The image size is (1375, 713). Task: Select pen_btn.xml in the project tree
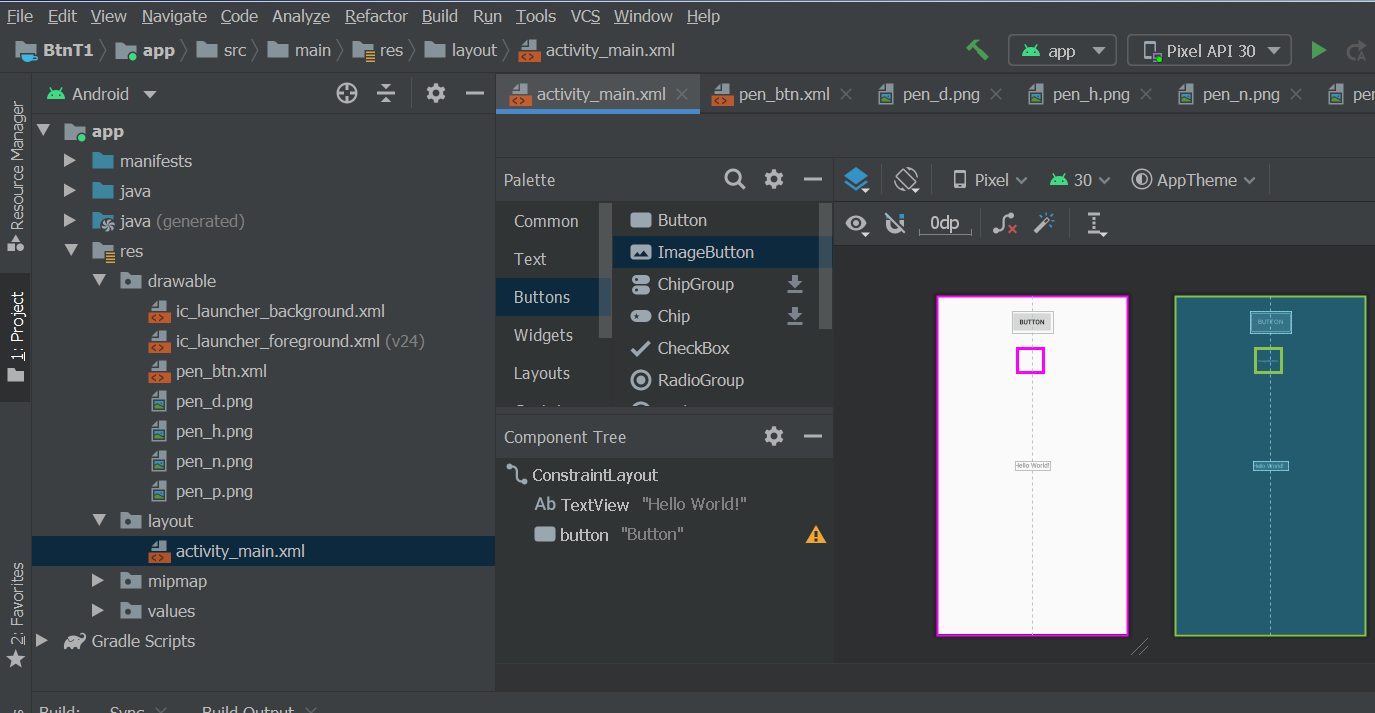221,371
